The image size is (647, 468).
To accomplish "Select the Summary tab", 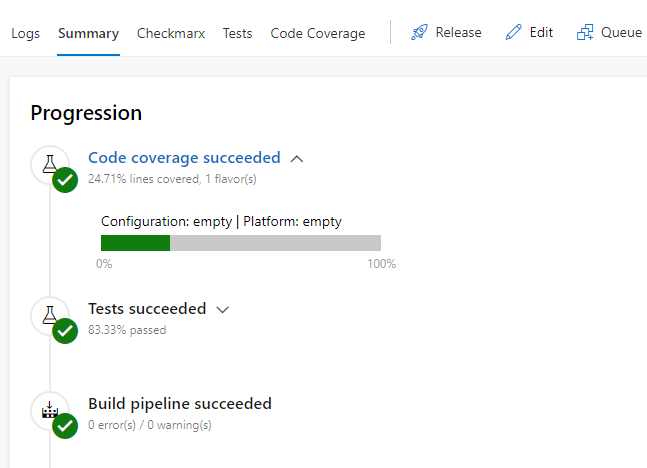I will click(x=88, y=33).
